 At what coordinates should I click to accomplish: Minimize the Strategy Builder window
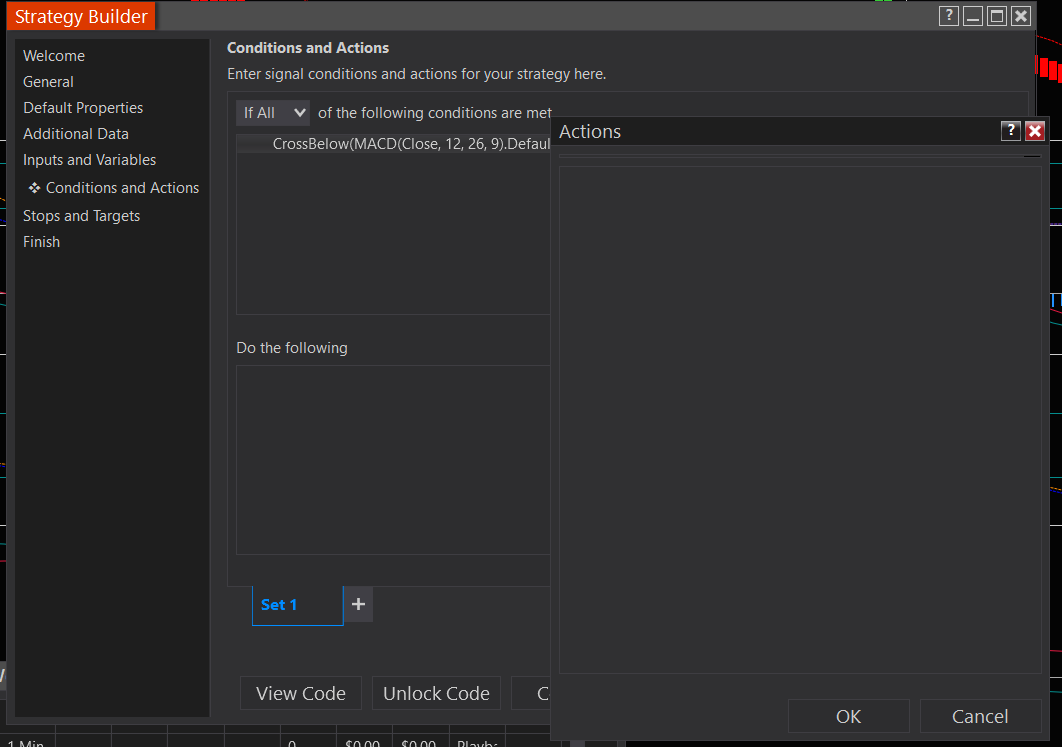click(973, 16)
